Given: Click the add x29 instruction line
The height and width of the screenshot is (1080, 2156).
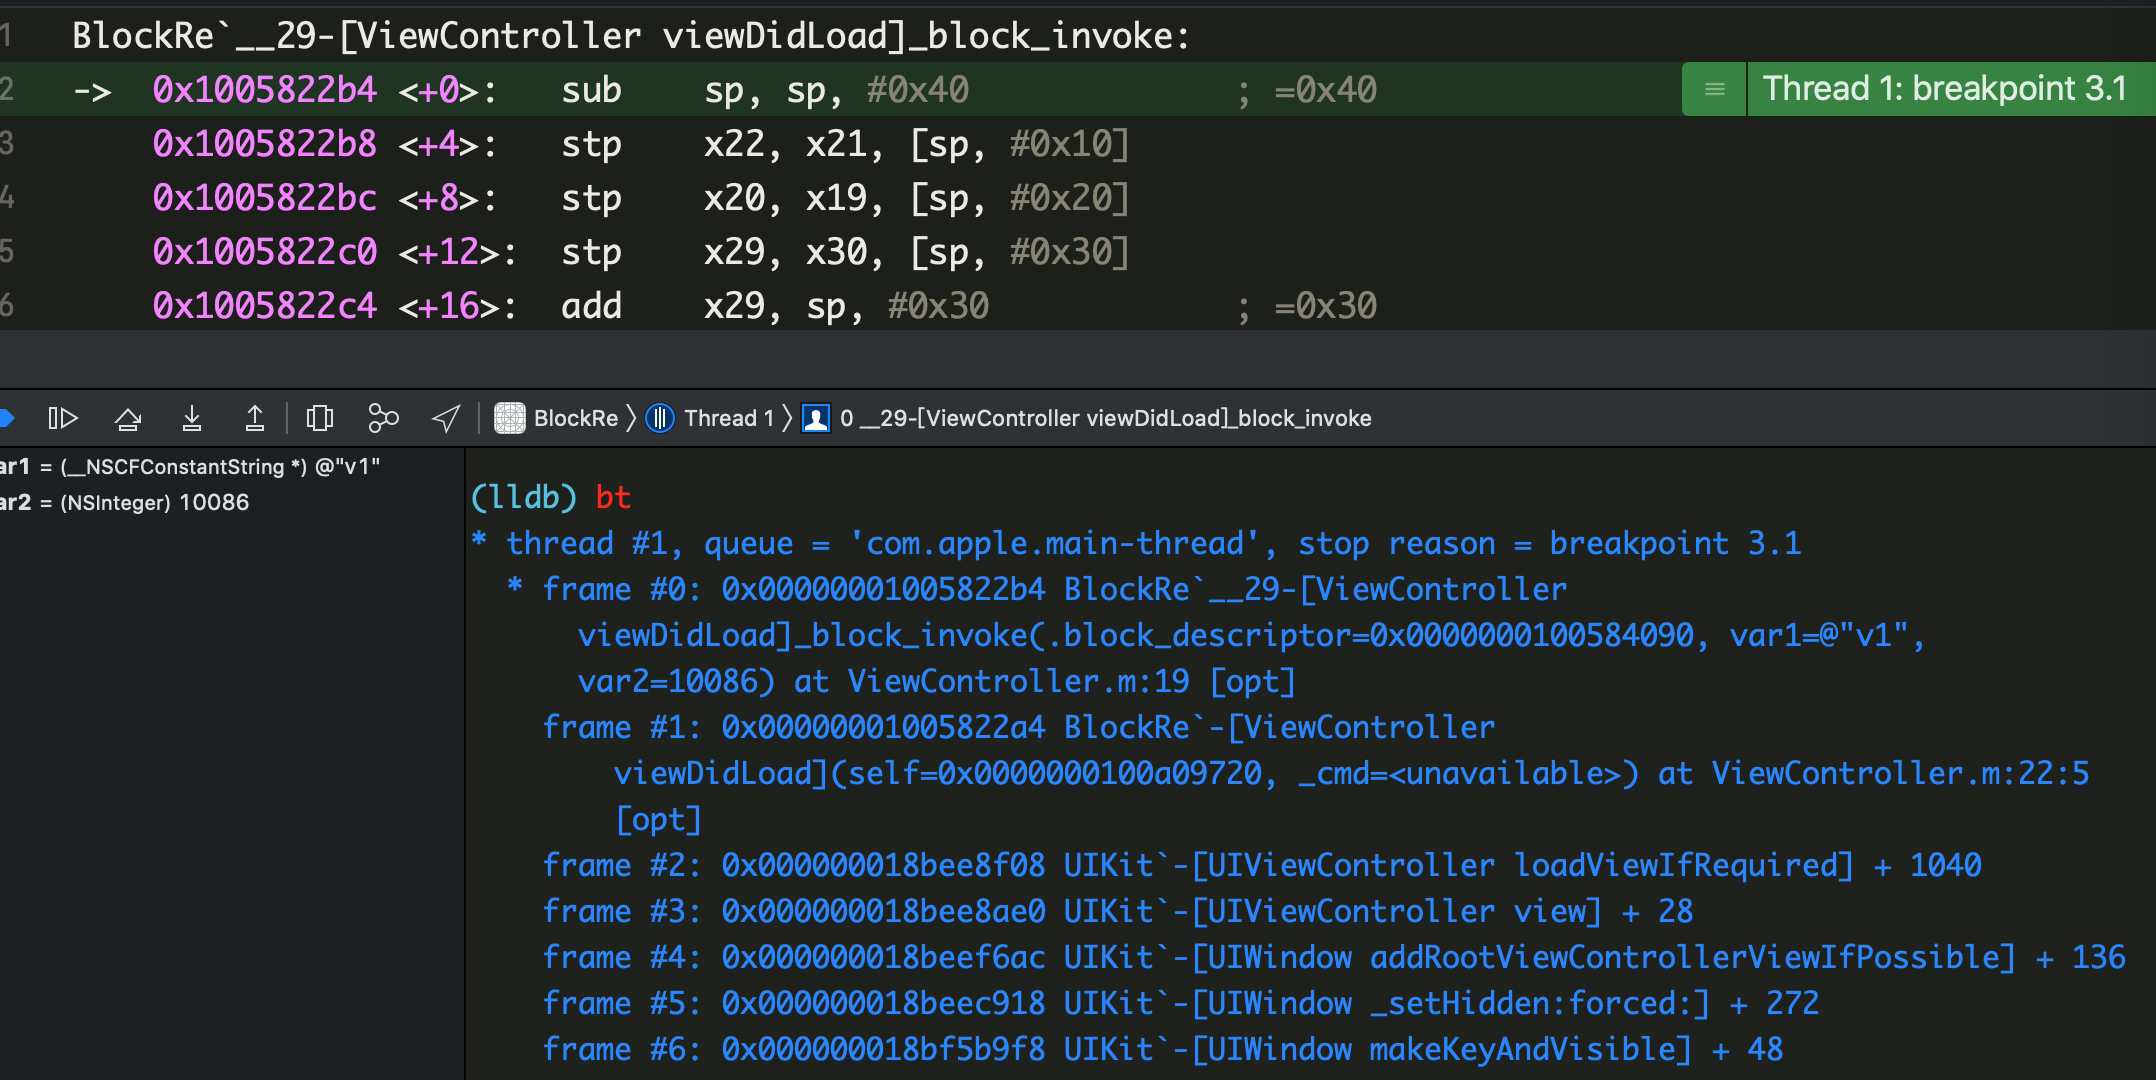Looking at the screenshot, I should tap(590, 306).
